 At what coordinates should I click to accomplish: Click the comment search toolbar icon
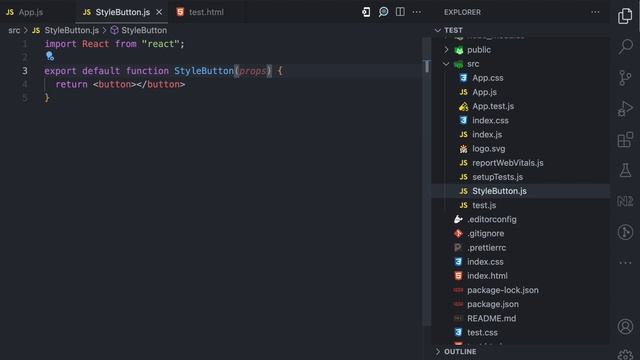click(383, 12)
